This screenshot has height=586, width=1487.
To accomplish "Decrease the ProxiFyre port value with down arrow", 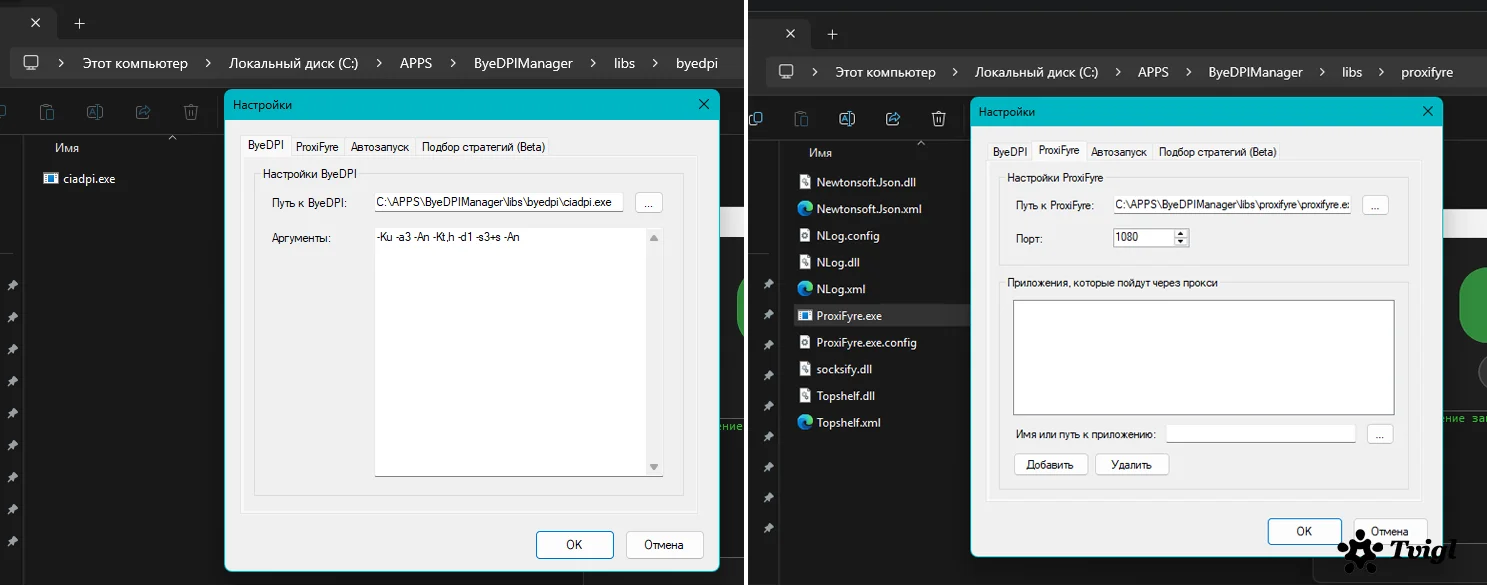I will pyautogui.click(x=1181, y=242).
